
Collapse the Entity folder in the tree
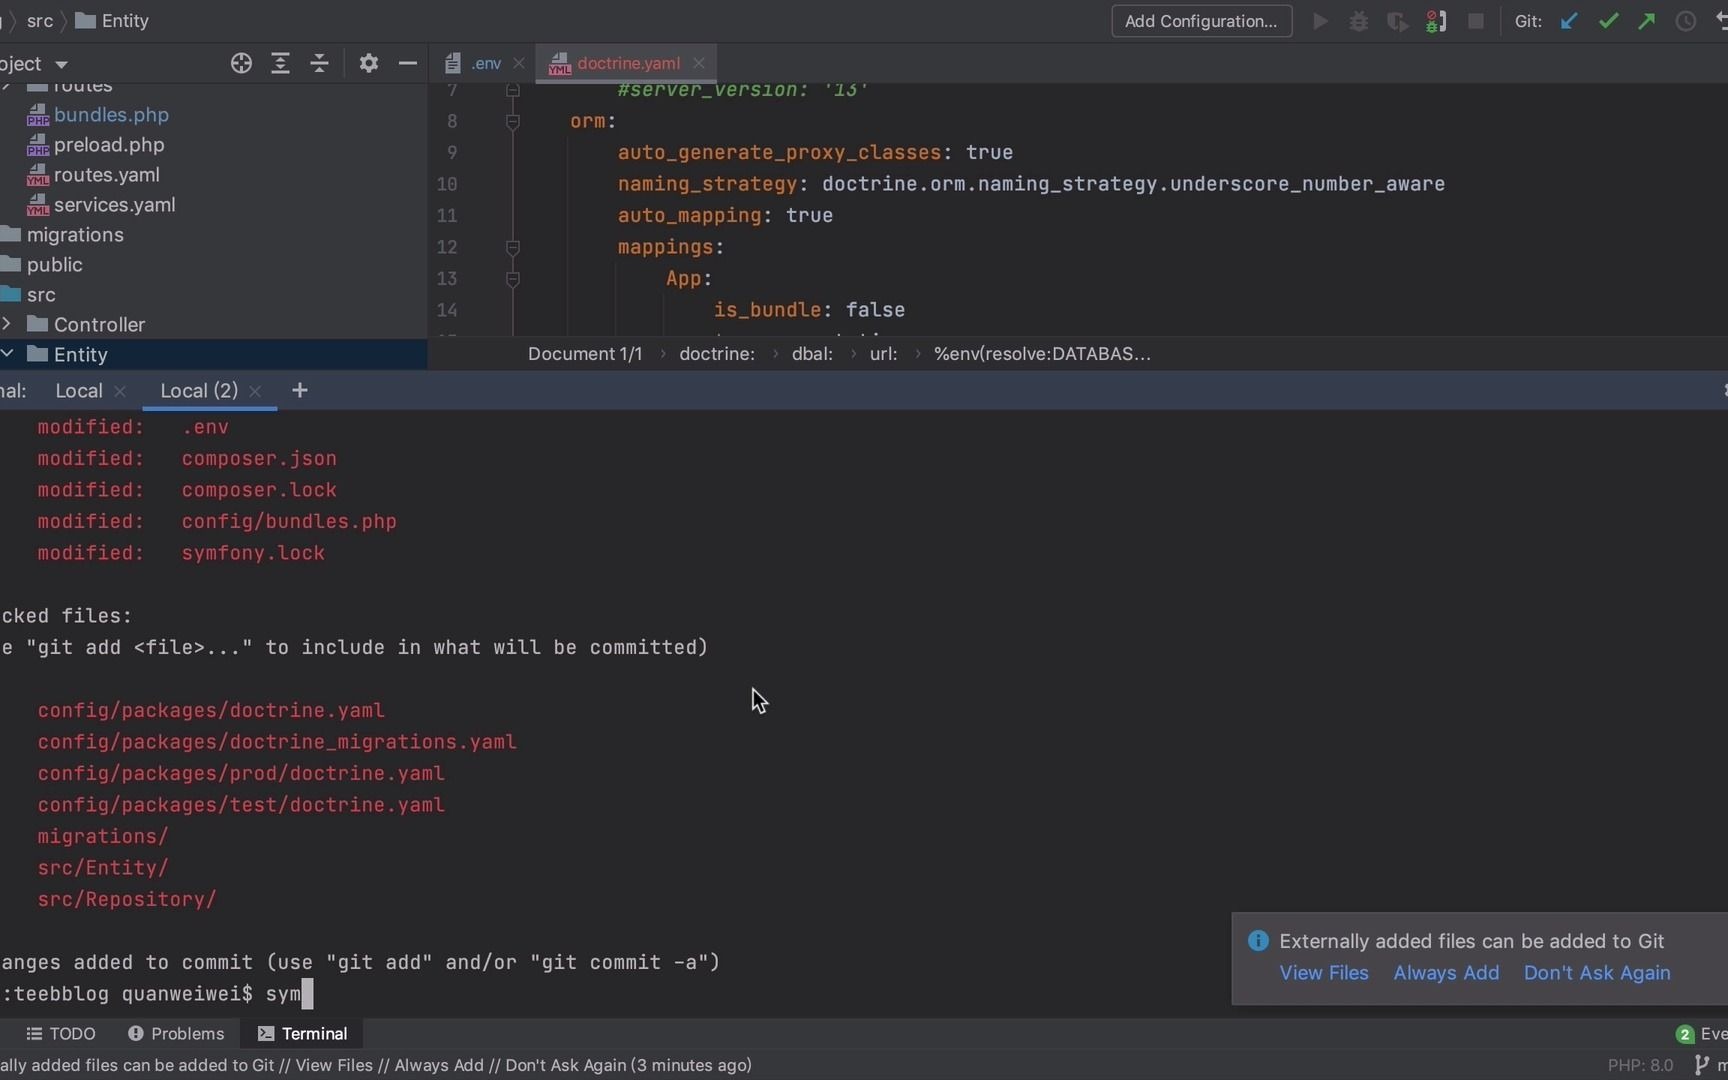[x=7, y=354]
